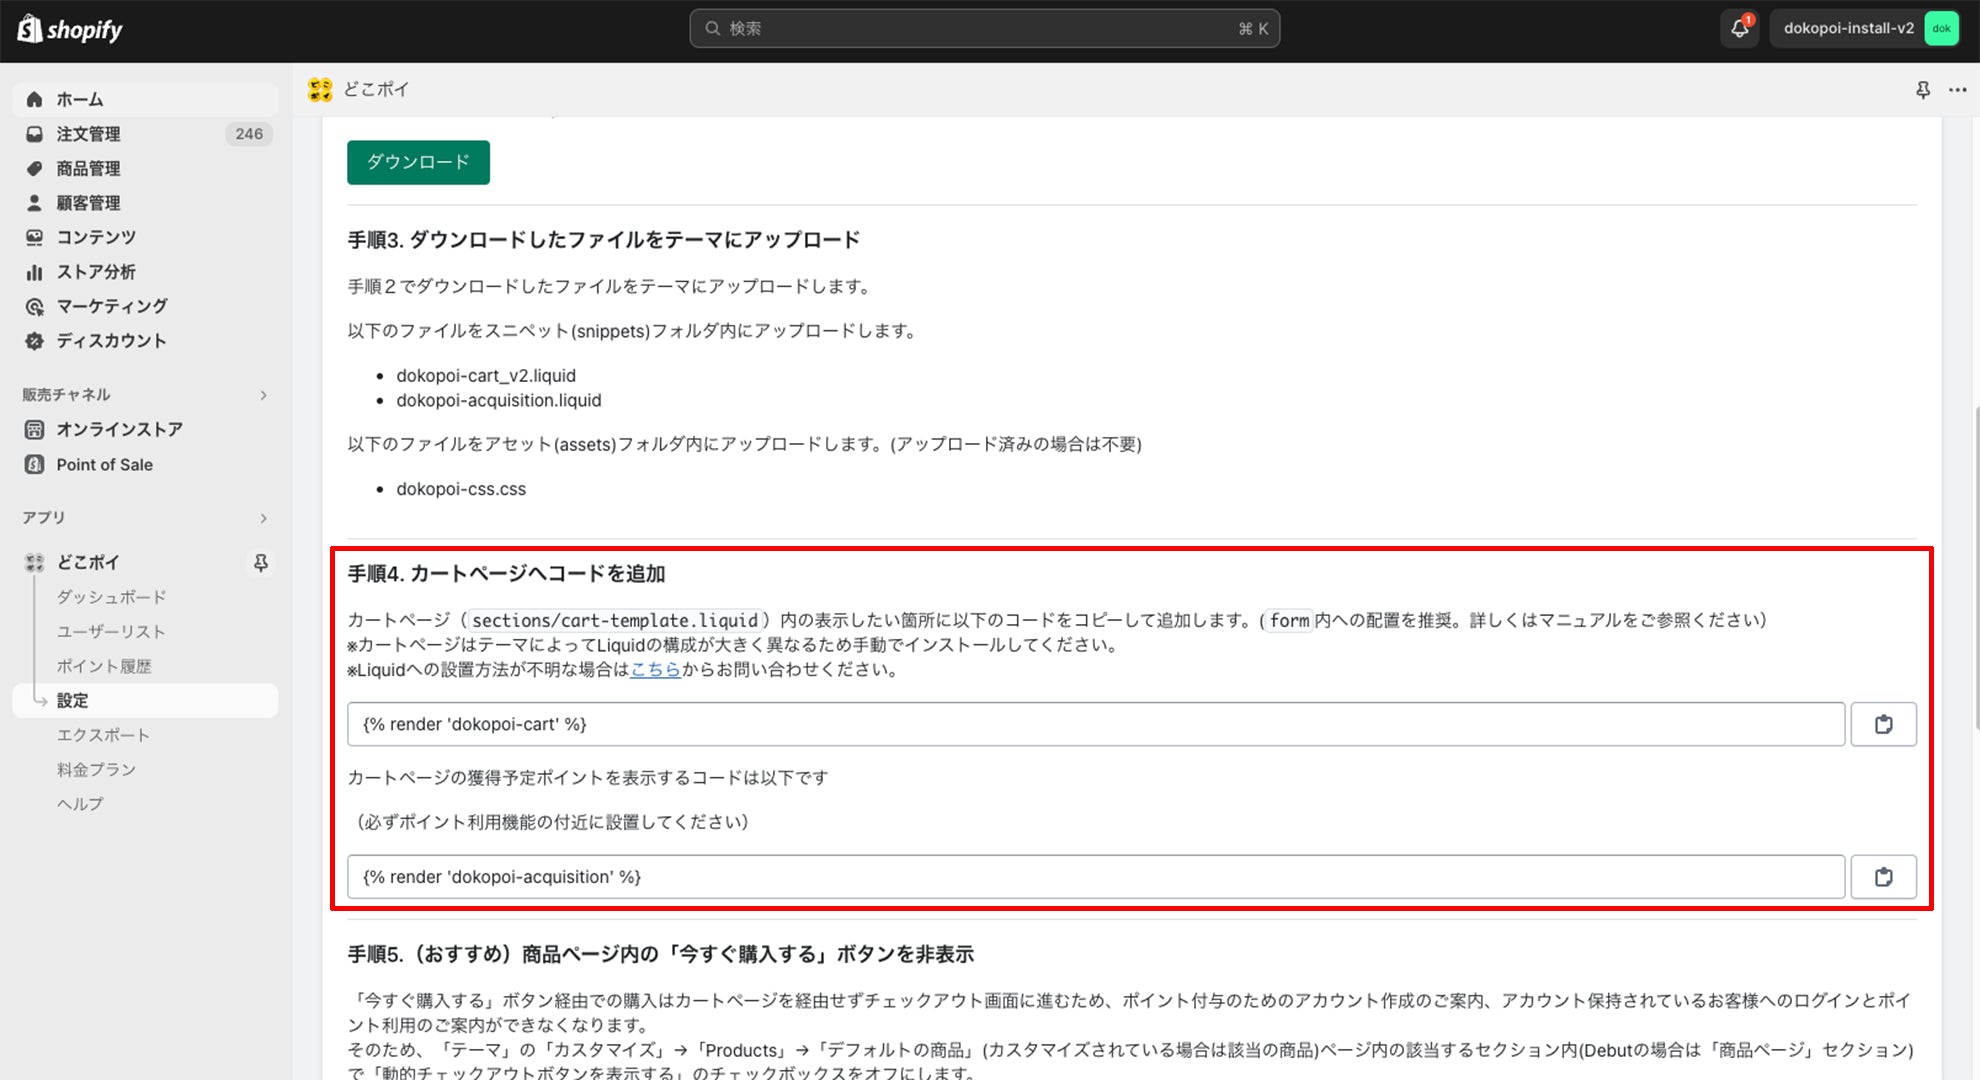
Task: Open ダッシュボード sub-item
Action: [x=111, y=597]
